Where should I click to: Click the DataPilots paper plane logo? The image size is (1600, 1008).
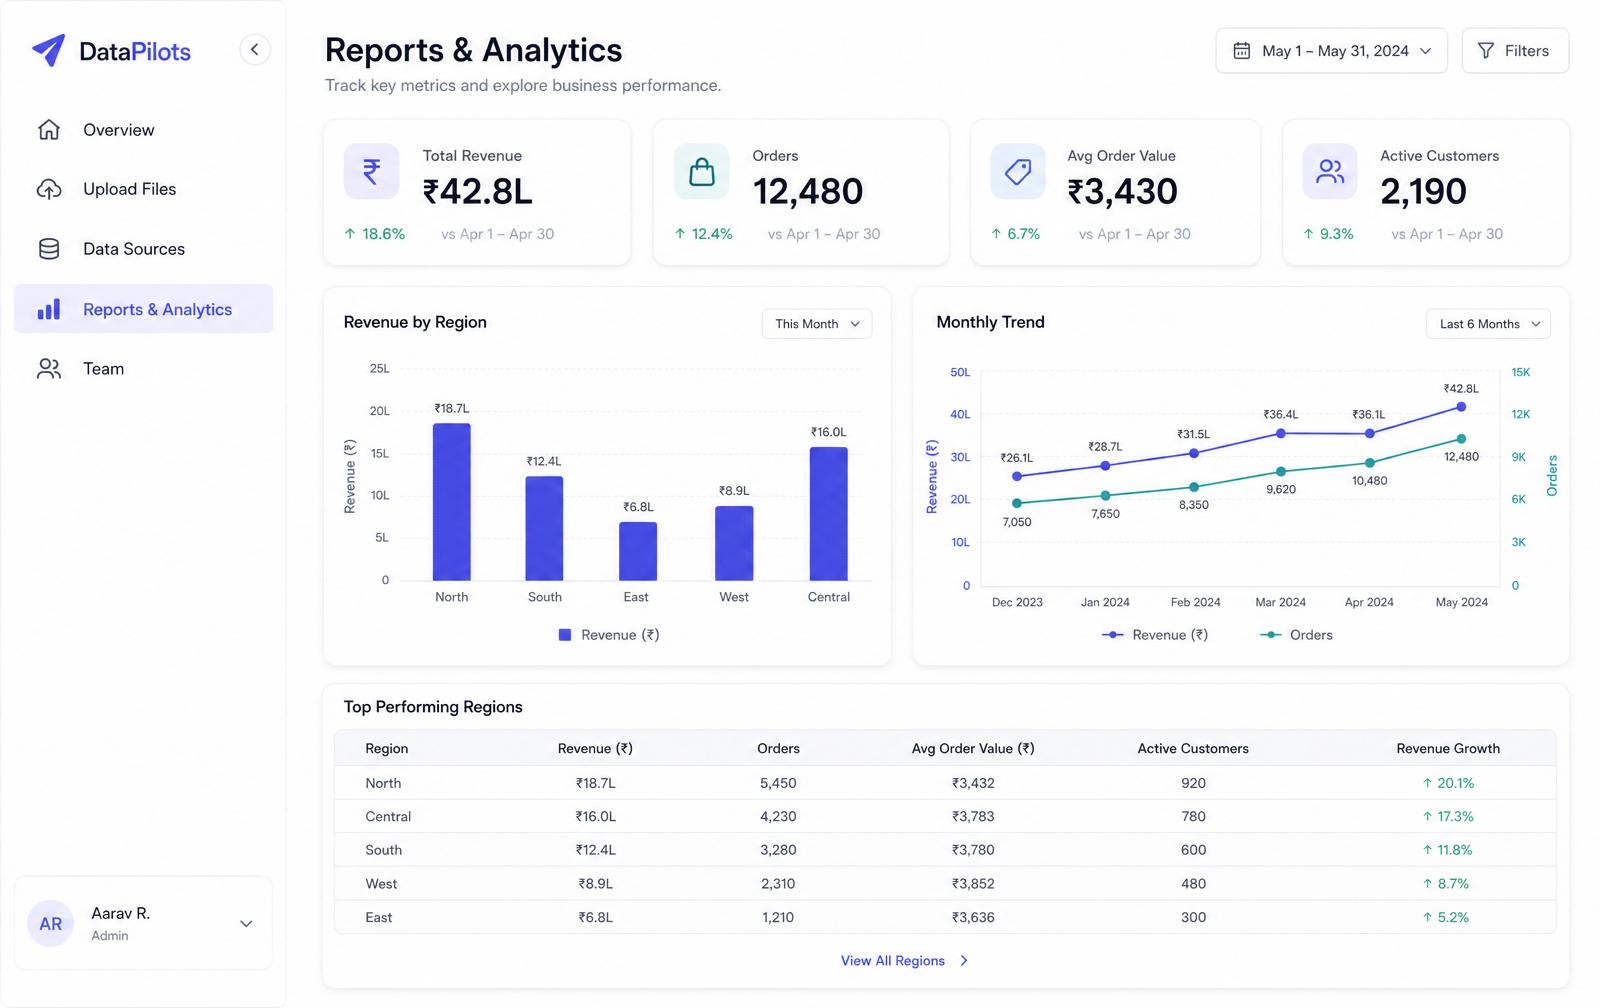[48, 50]
